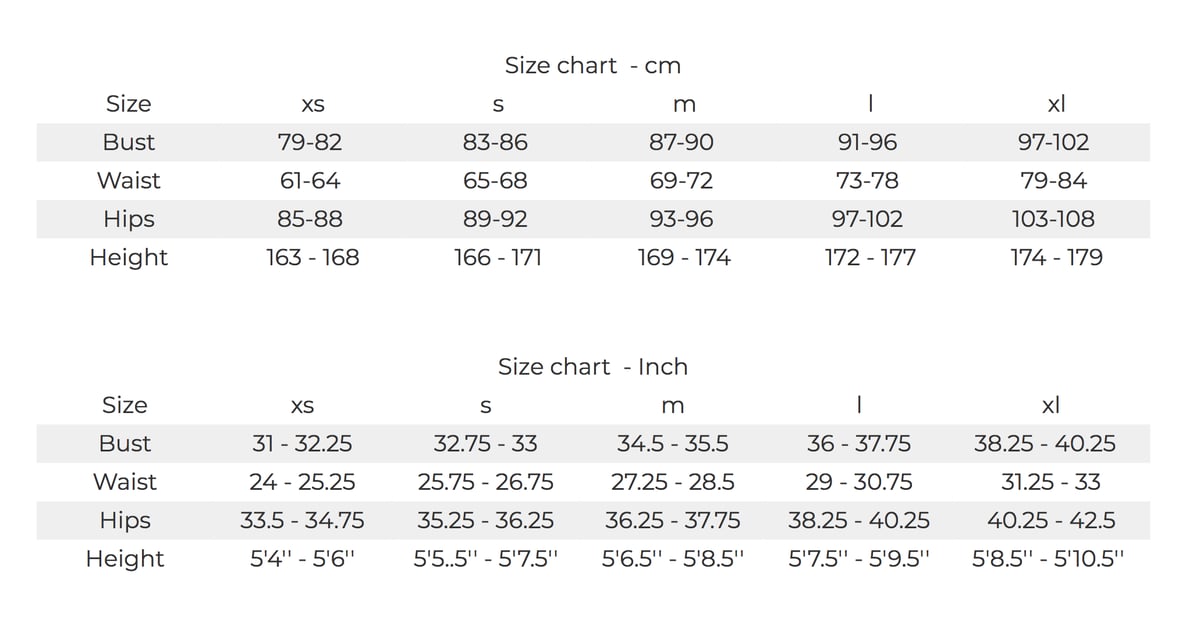Screen dimensions: 1200x619
Task: Click the 5'7.5'' - 5'9.5'' height value
Action: pyautogui.click(x=859, y=559)
